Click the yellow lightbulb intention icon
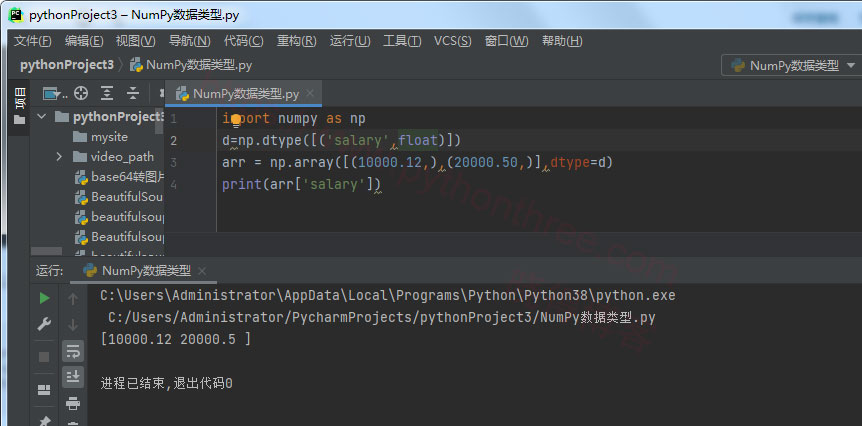 (236, 120)
